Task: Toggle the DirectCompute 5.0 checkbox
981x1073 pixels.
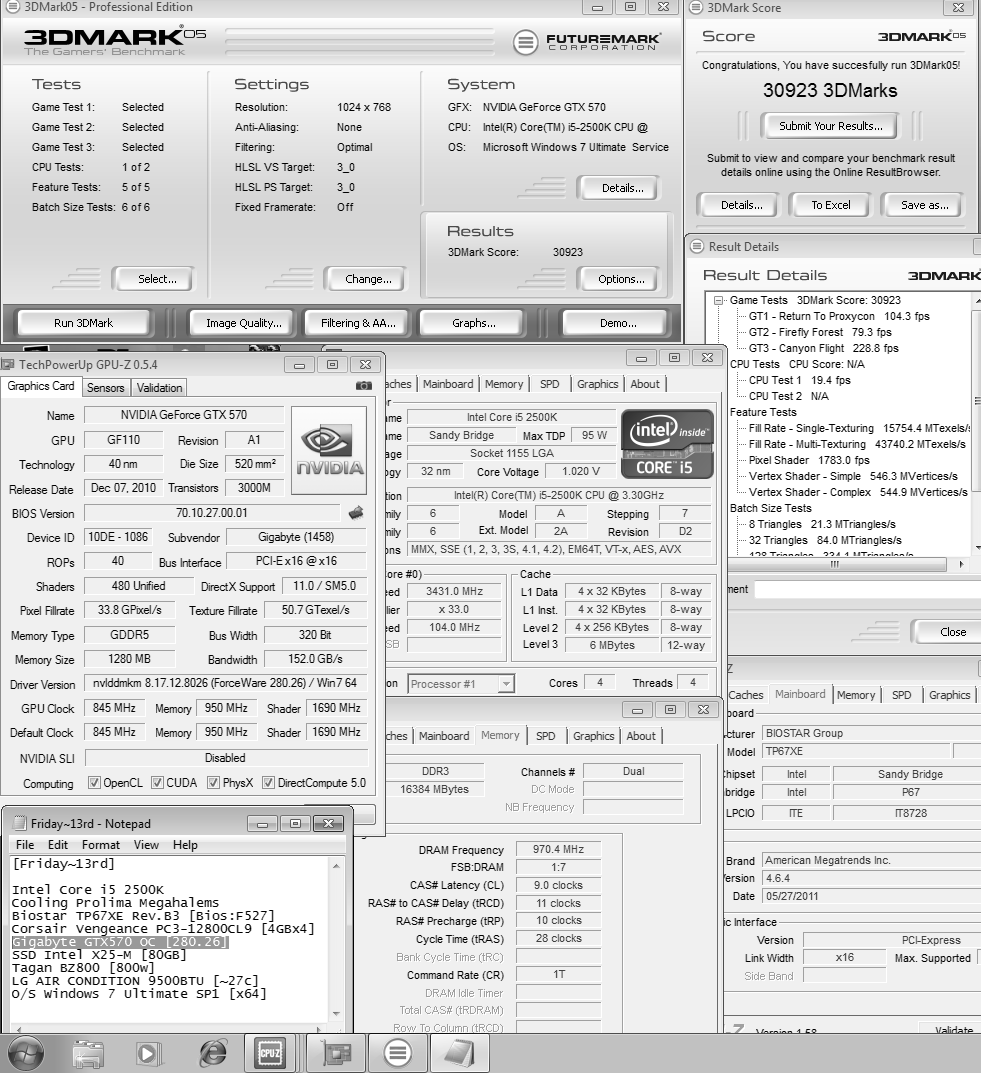Action: click(268, 783)
